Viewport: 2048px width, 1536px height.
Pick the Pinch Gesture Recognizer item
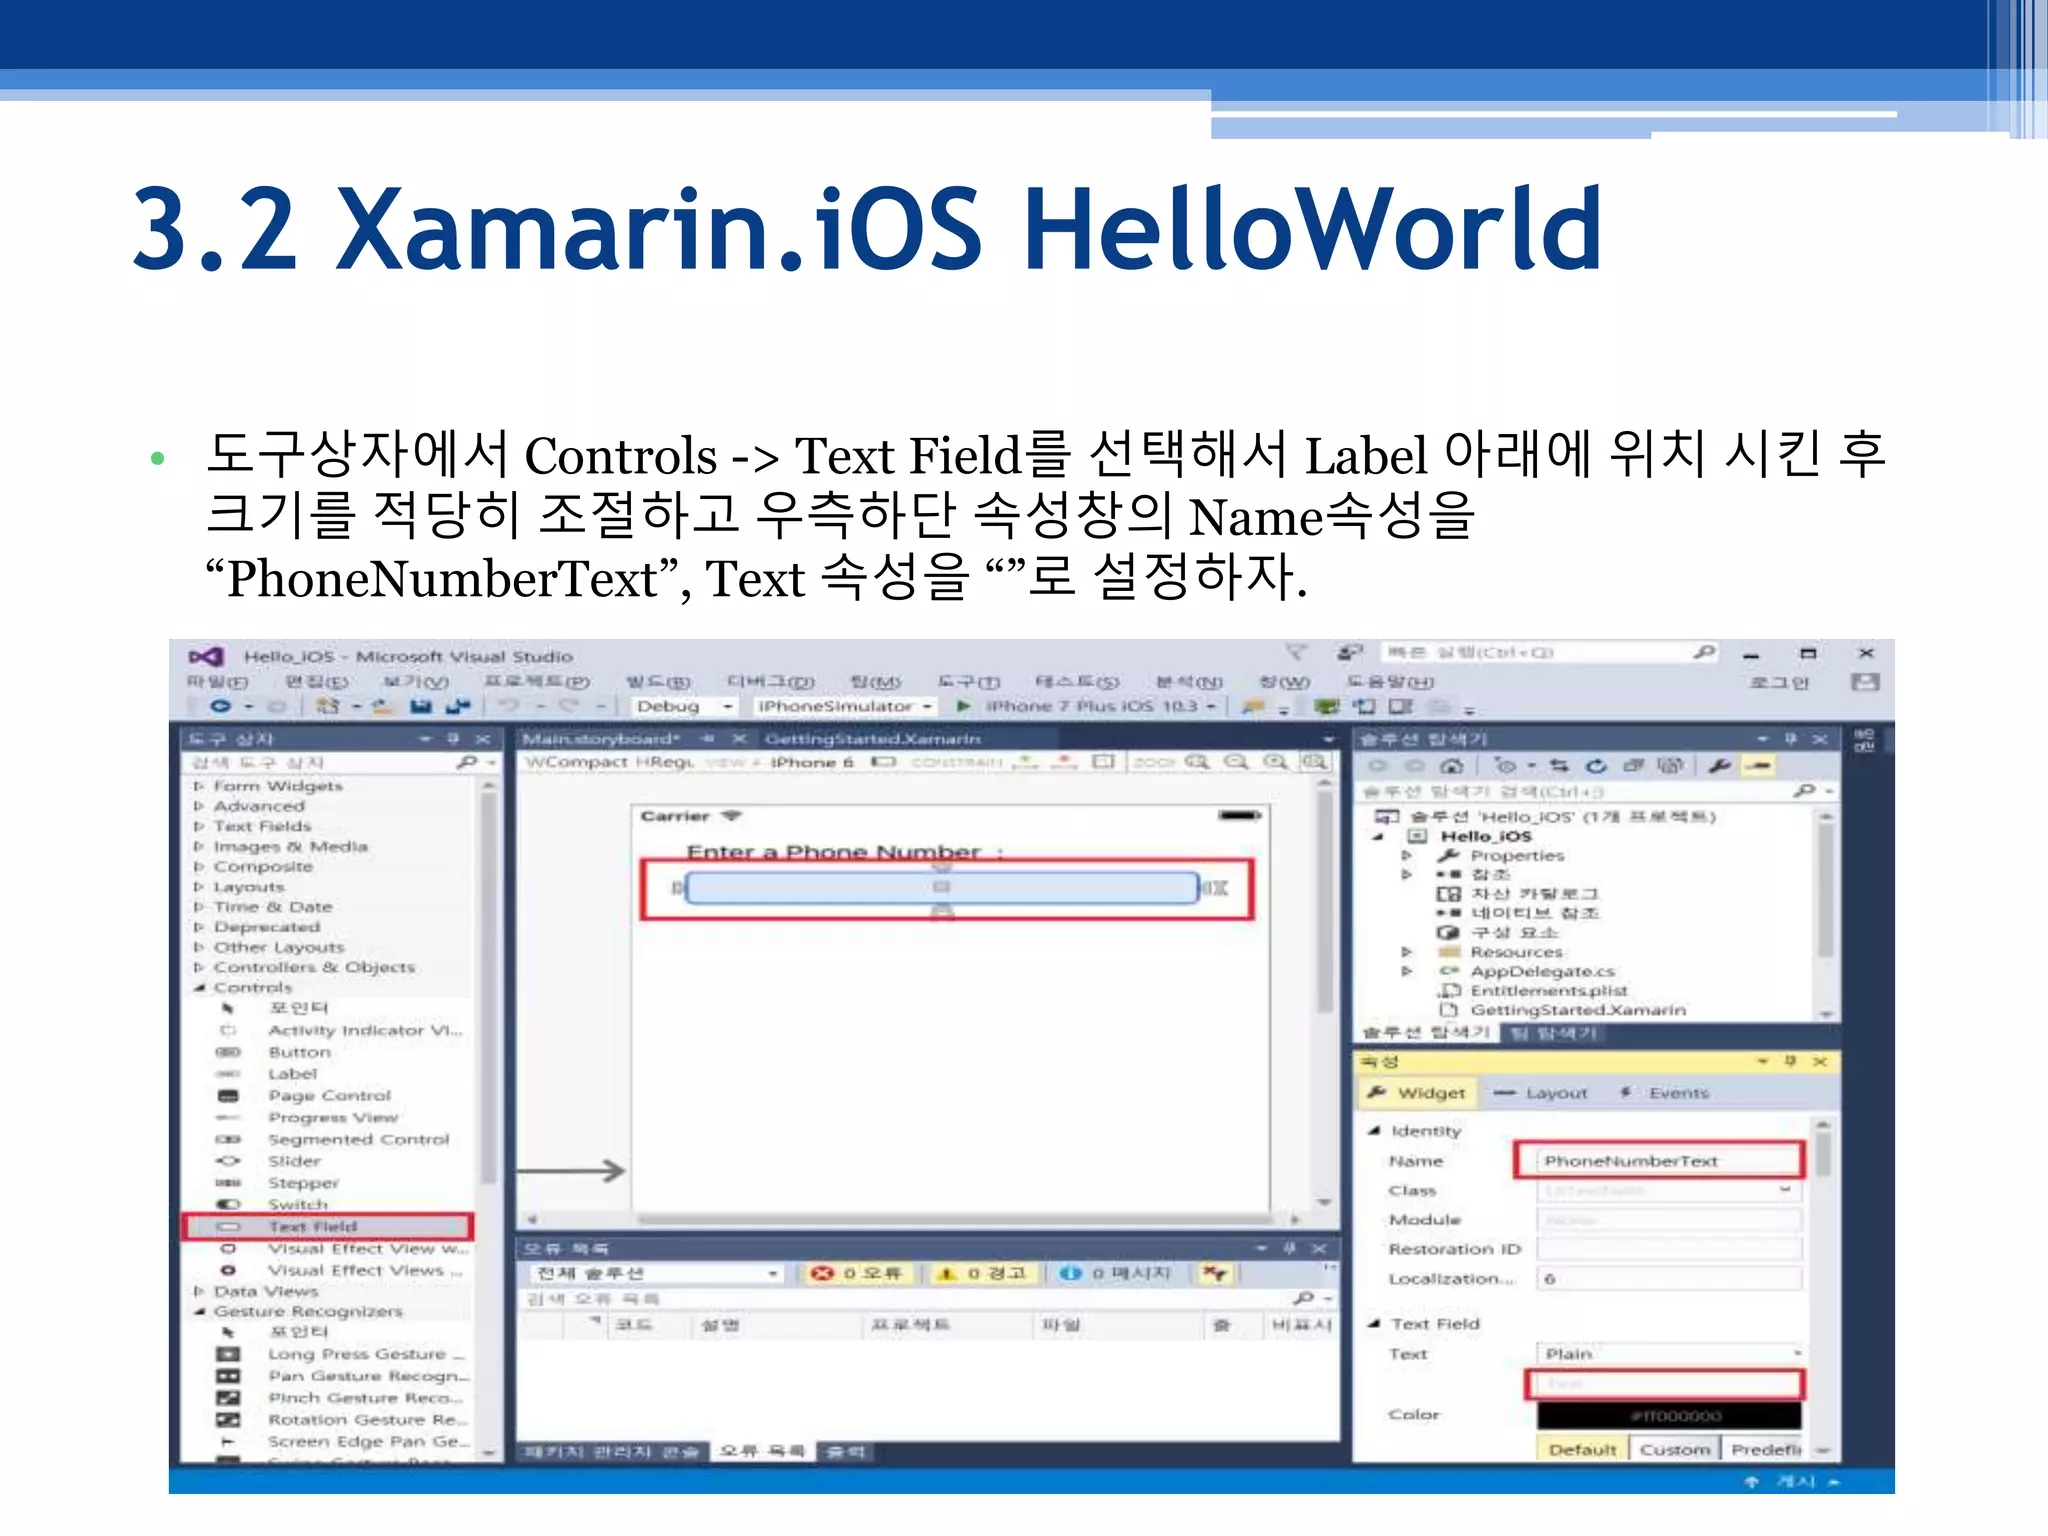[341, 1398]
